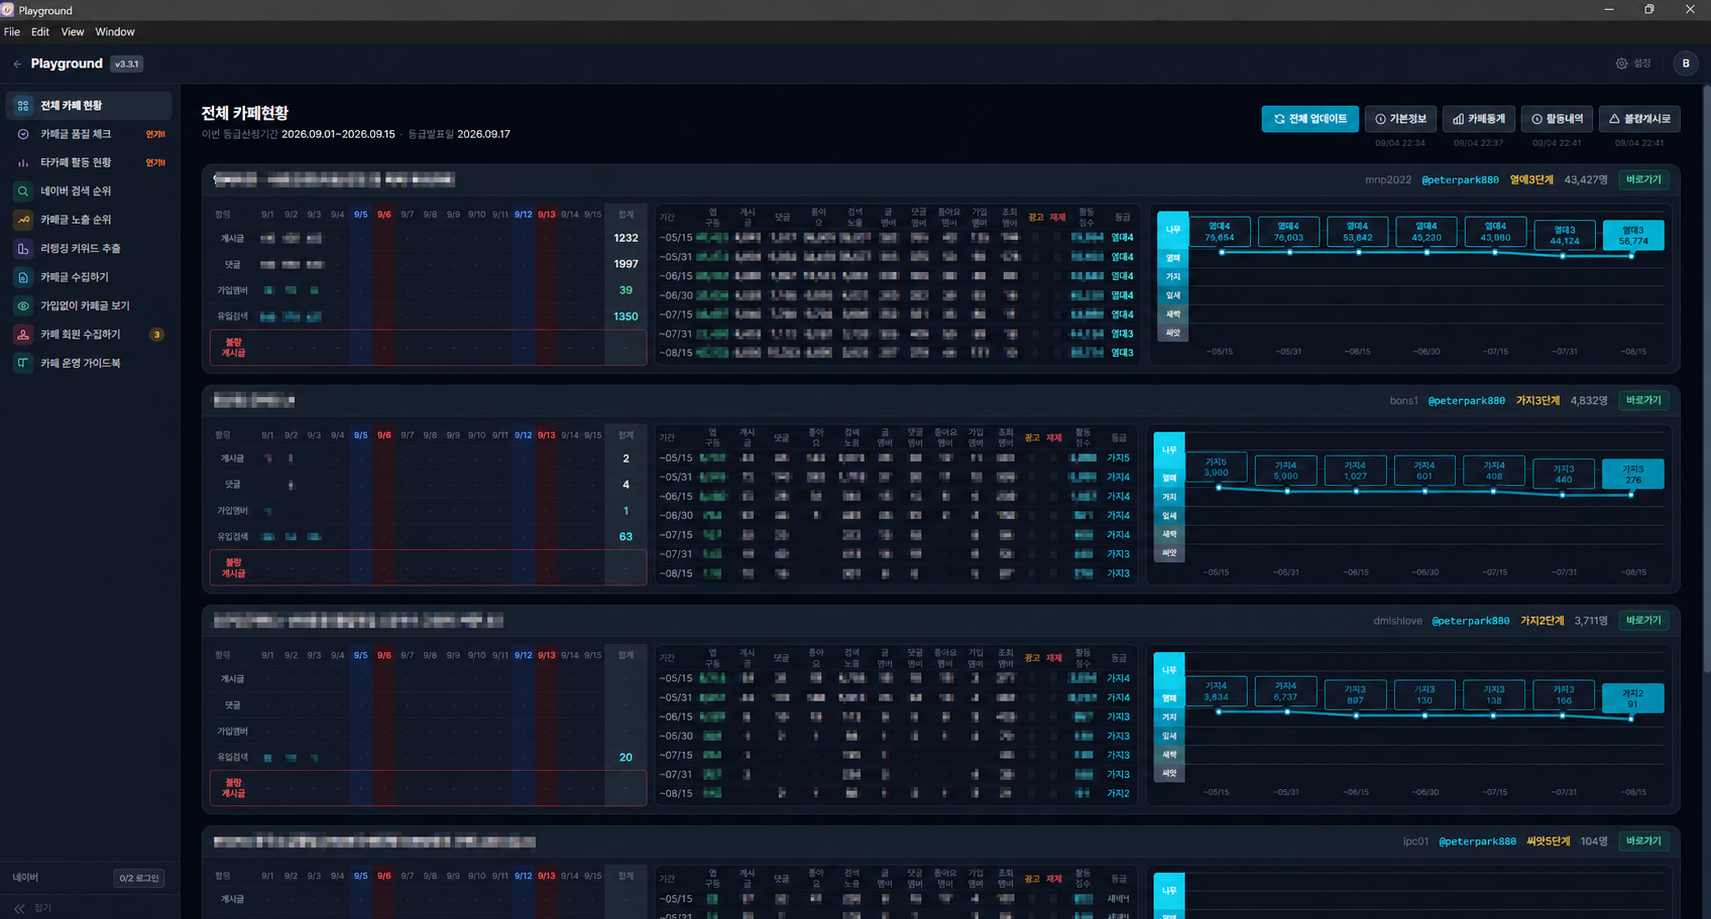Click the 카페통계 button
Viewport: 1711px width, 919px height.
tap(1479, 119)
